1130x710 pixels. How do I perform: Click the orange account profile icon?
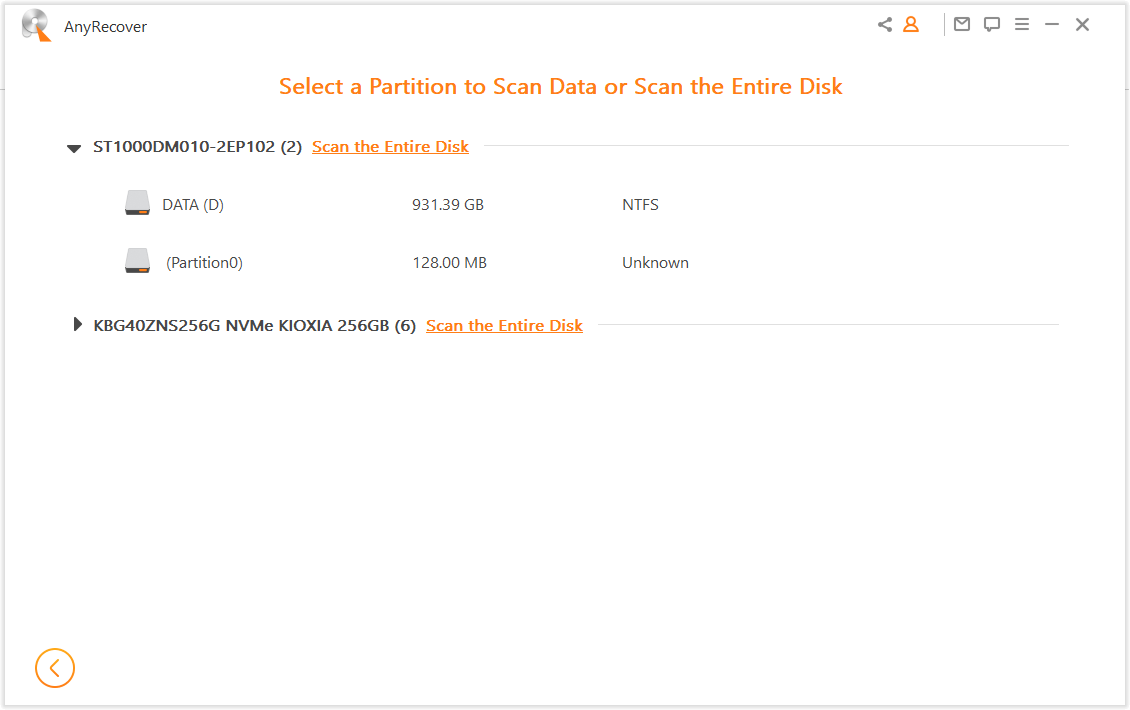coord(910,23)
